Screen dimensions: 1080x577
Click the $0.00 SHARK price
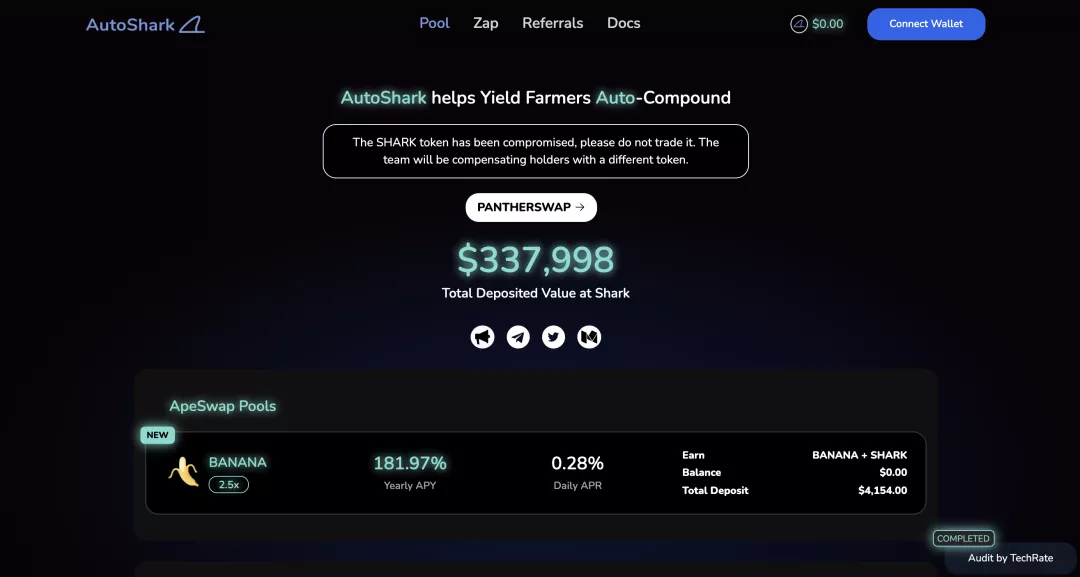pyautogui.click(x=828, y=24)
